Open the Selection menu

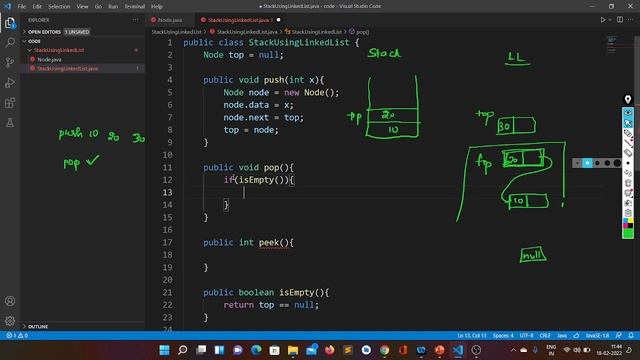[x=59, y=7]
